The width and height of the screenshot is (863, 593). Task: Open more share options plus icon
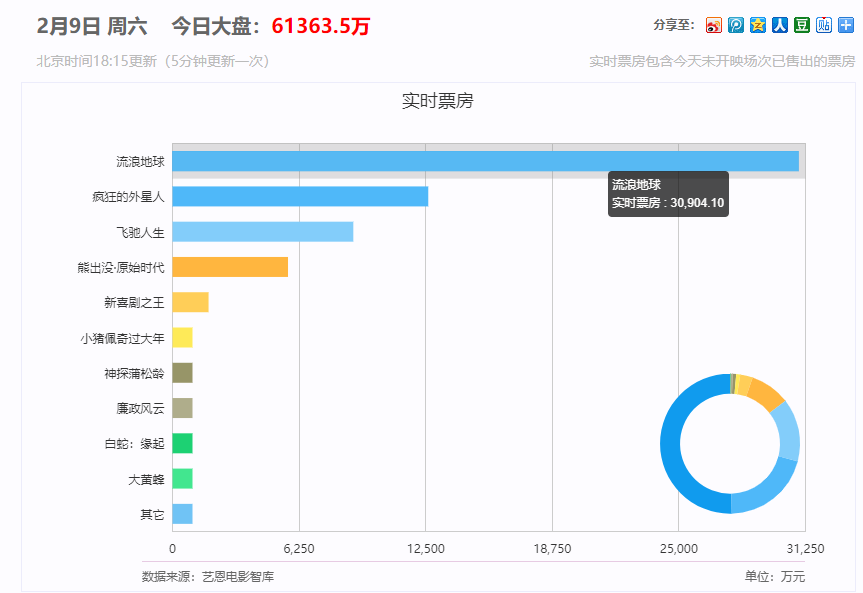coord(845,25)
